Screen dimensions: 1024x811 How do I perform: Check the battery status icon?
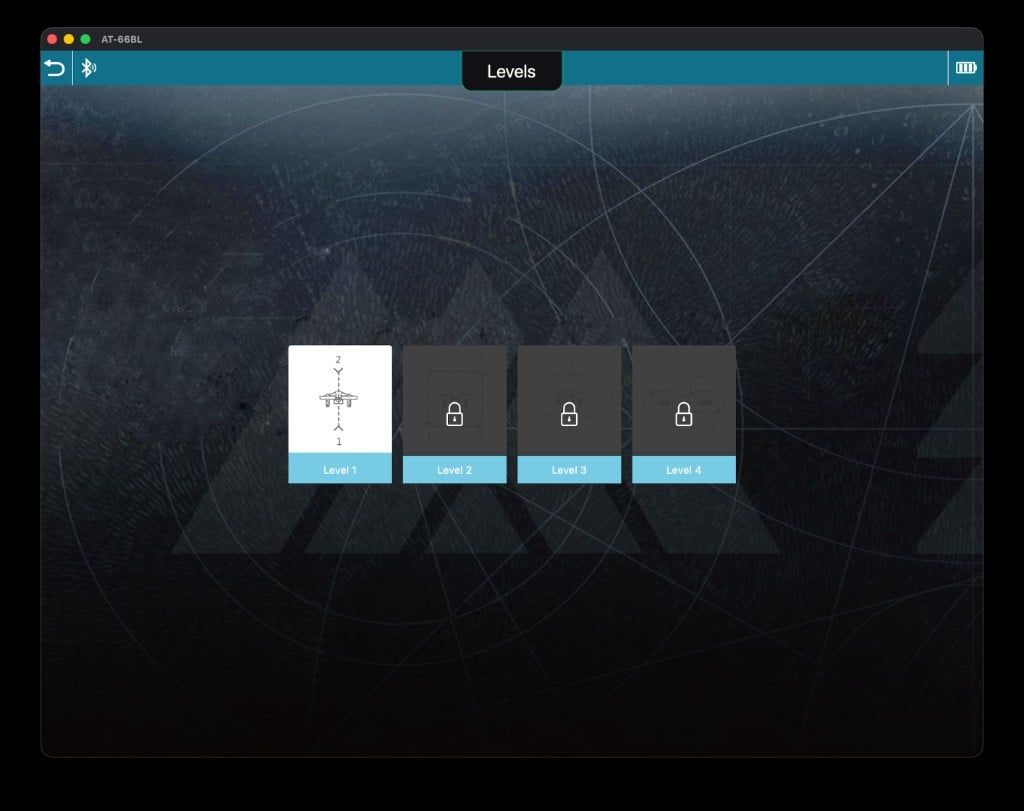(x=966, y=68)
